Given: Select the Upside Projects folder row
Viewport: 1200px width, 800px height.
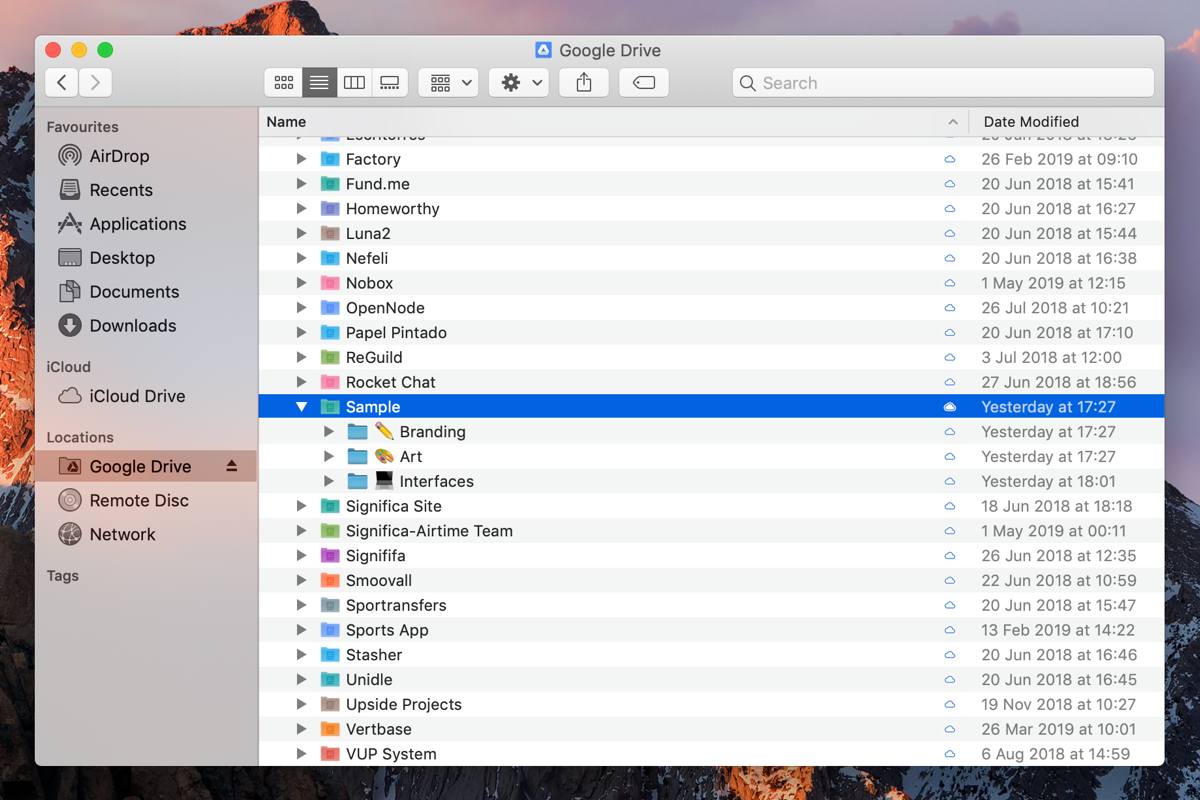Looking at the screenshot, I should pyautogui.click(x=711, y=704).
